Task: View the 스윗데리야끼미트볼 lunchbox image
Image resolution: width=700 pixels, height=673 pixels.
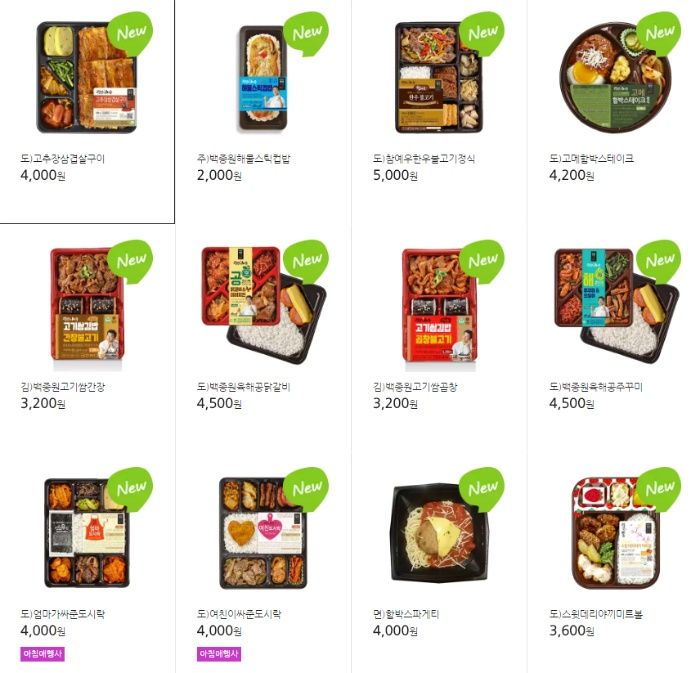Action: (x=616, y=533)
